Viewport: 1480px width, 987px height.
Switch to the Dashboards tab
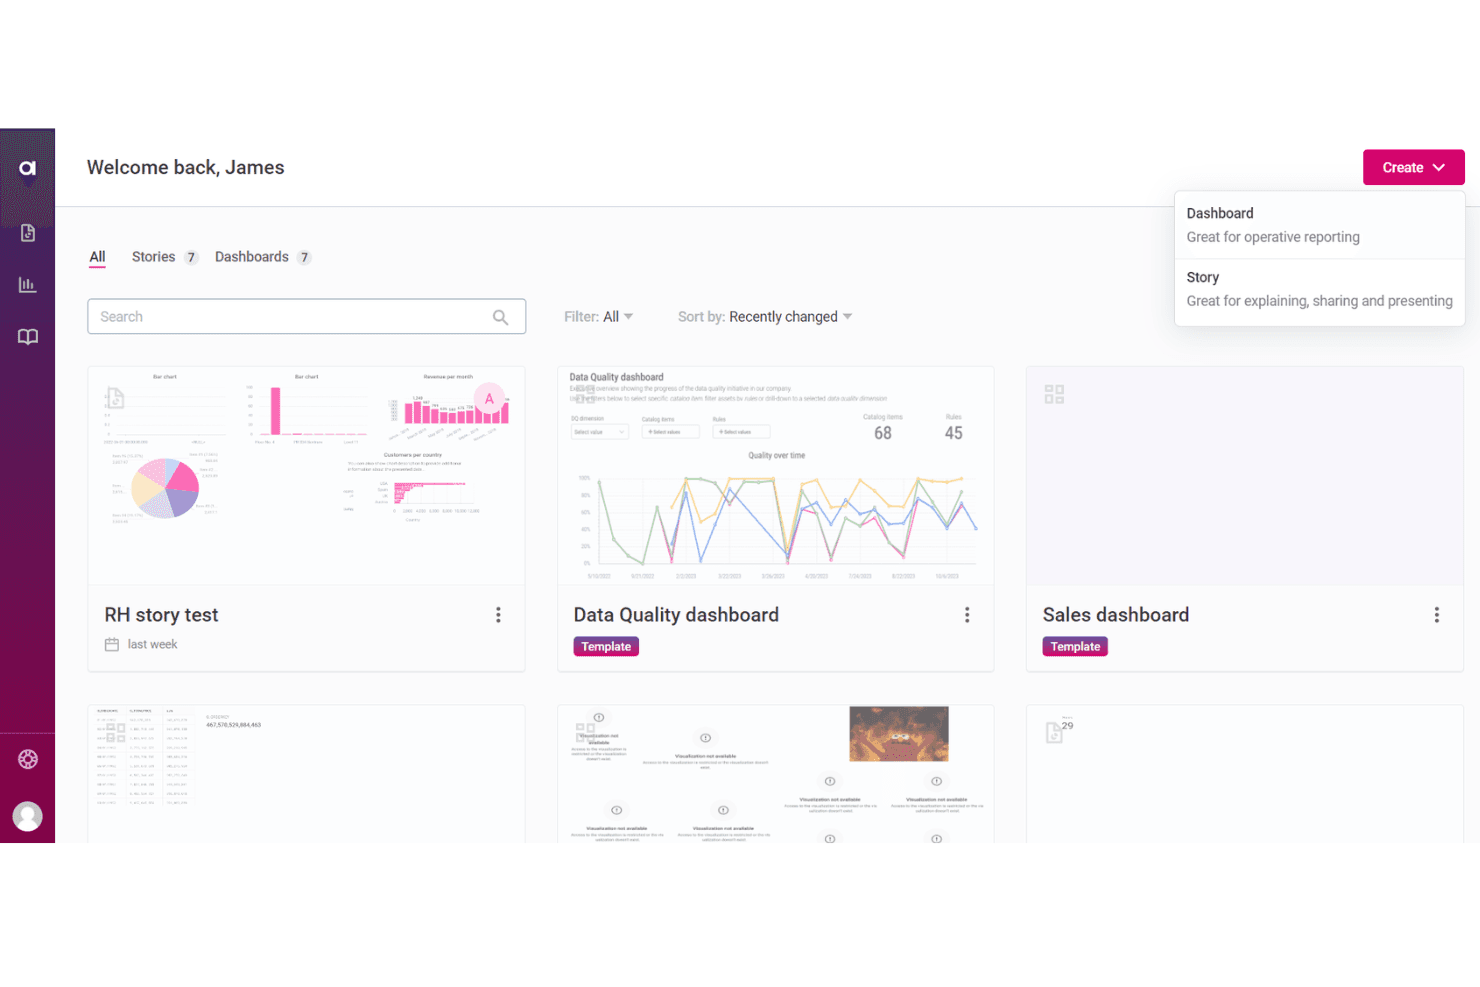pyautogui.click(x=263, y=257)
